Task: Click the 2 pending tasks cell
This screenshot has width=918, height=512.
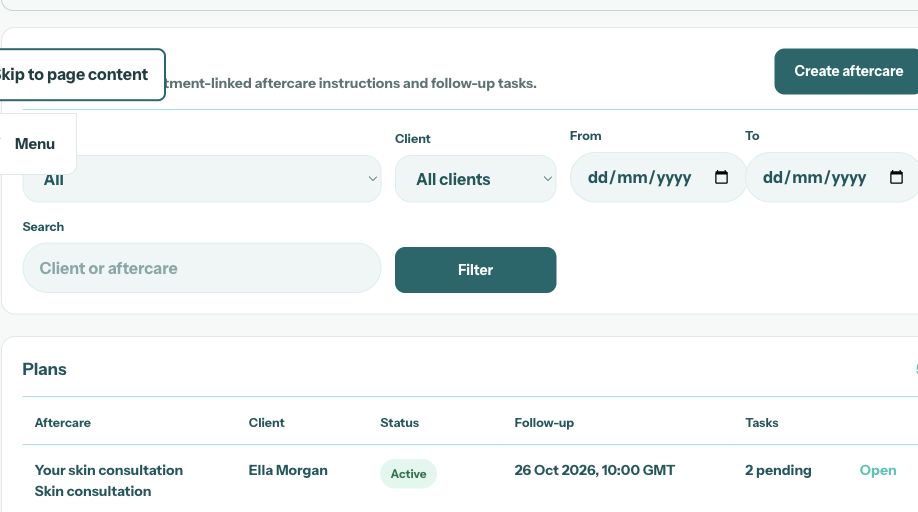Action: point(778,470)
